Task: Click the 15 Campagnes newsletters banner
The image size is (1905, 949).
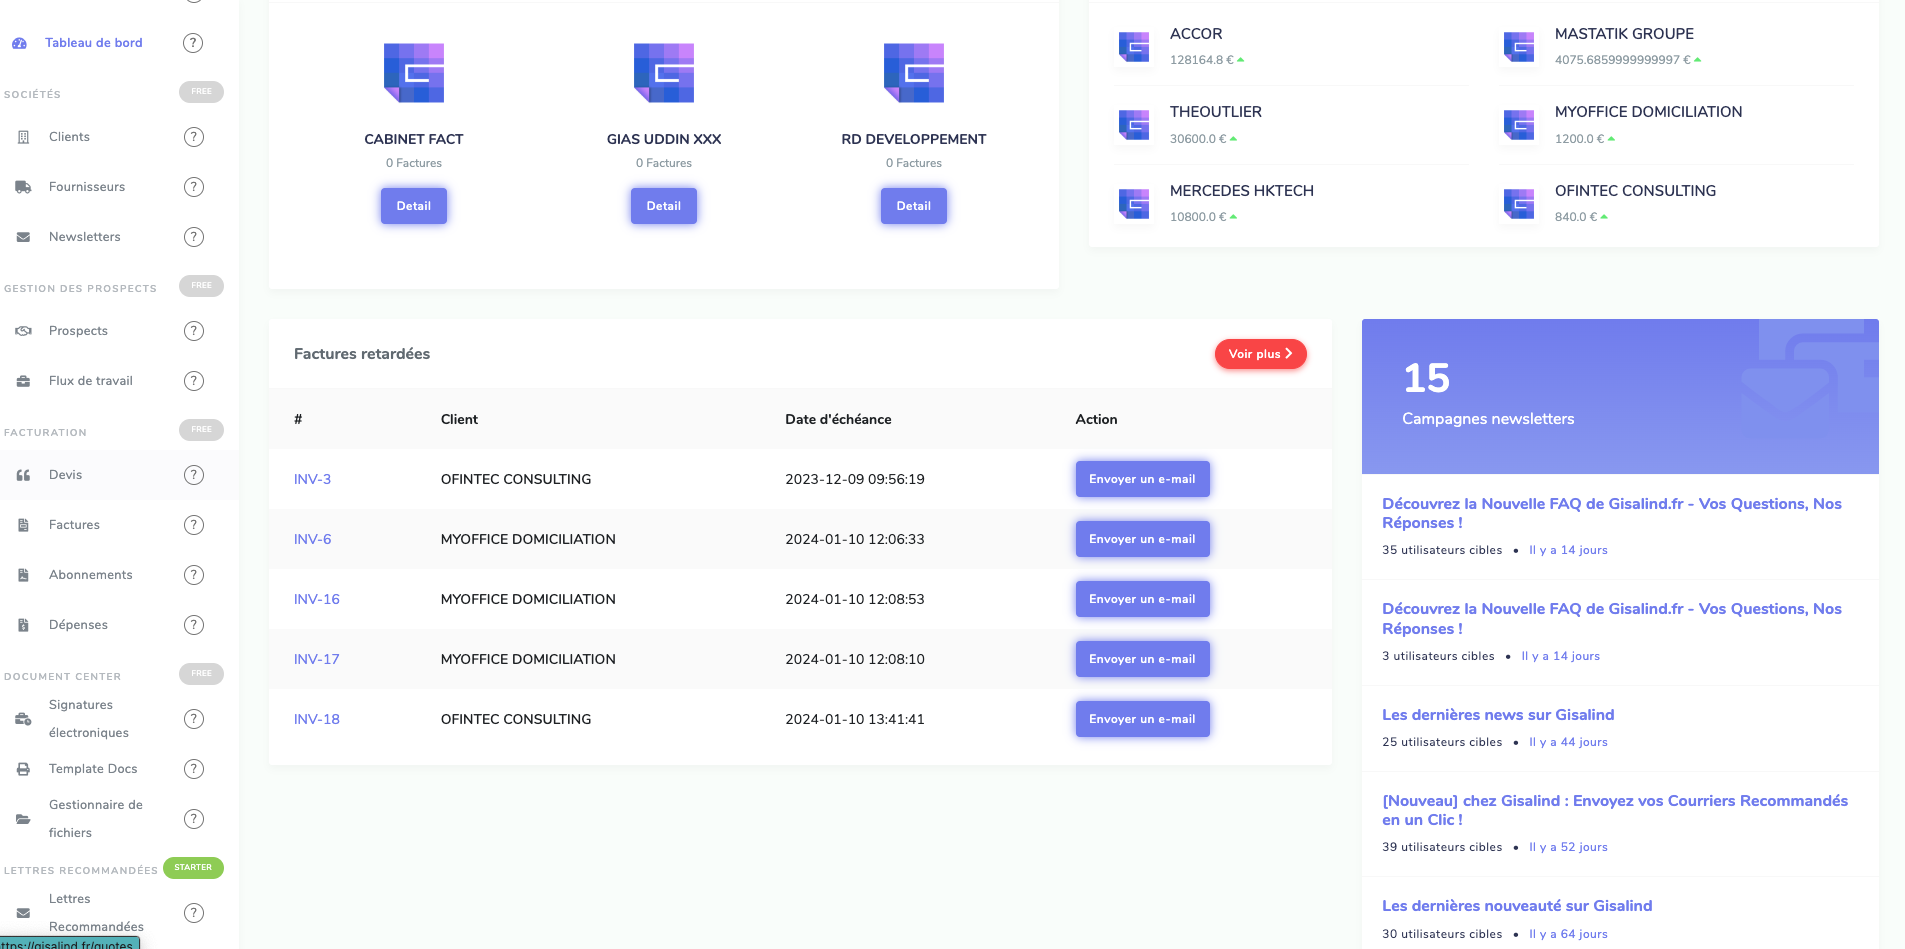Action: 1620,396
